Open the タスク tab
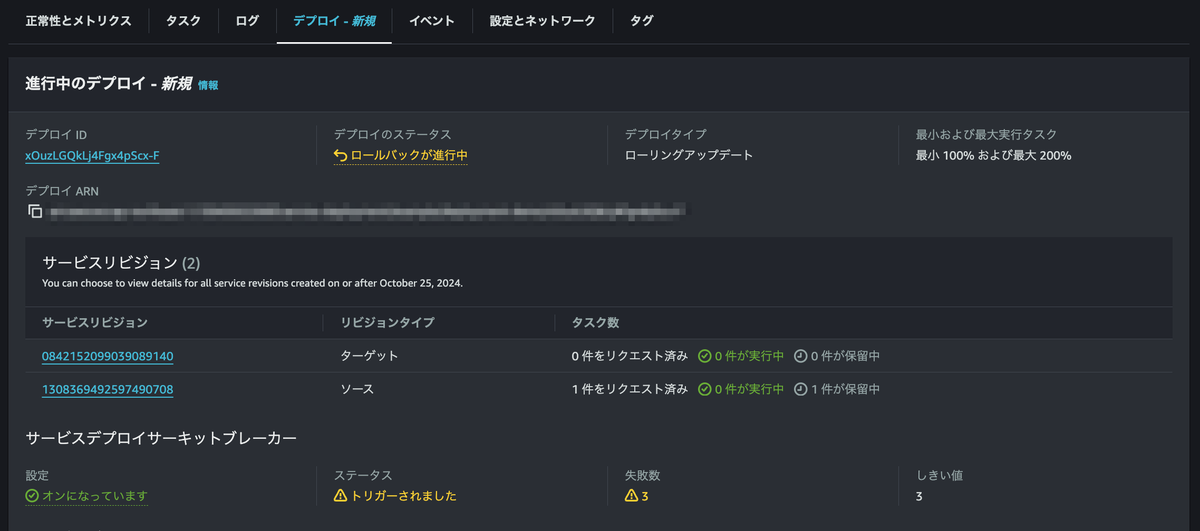Image resolution: width=1200 pixels, height=531 pixels. [183, 21]
